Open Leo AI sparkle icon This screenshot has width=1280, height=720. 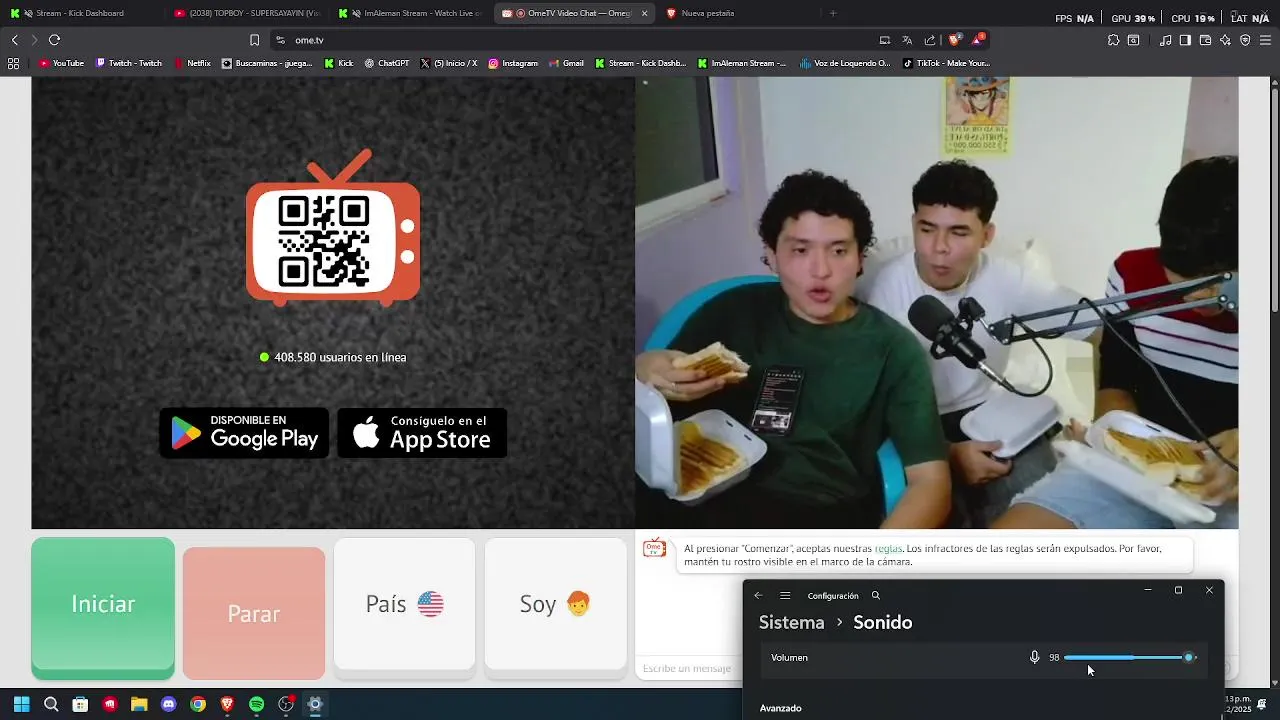click(1225, 40)
